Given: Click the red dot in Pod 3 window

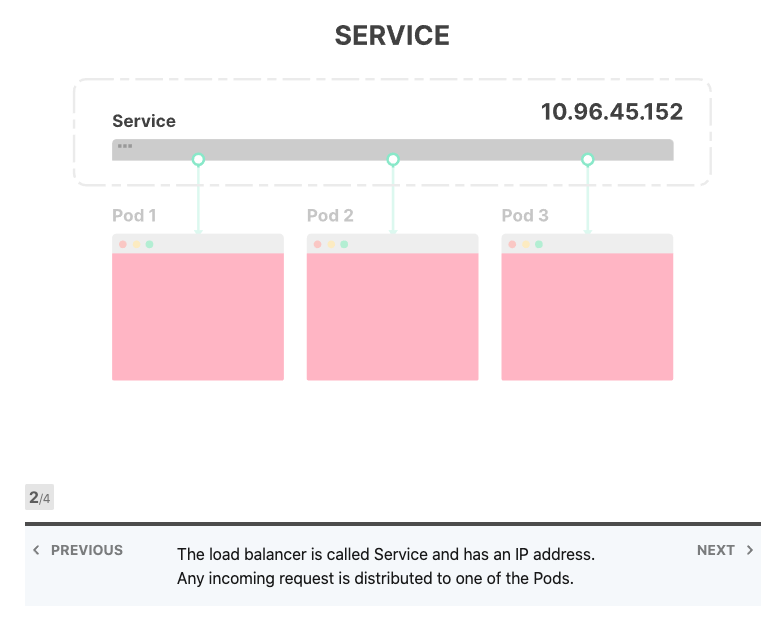Looking at the screenshot, I should click(512, 244).
